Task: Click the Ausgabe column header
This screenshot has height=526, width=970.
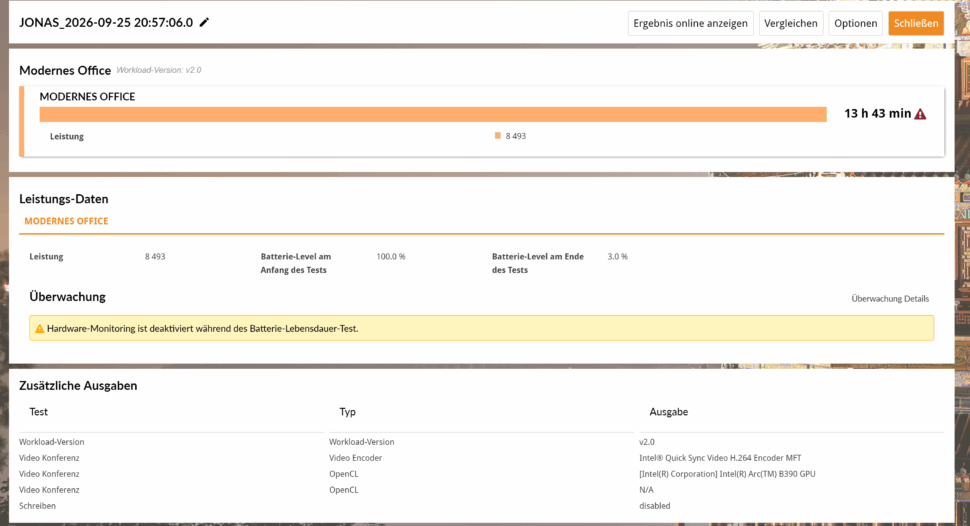Action: click(x=668, y=412)
